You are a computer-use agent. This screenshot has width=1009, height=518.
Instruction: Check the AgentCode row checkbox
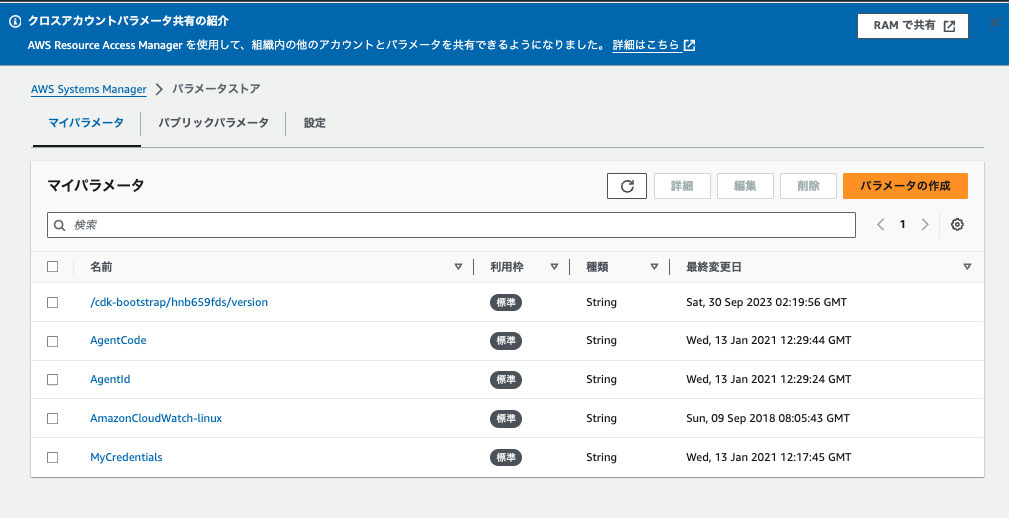point(53,341)
